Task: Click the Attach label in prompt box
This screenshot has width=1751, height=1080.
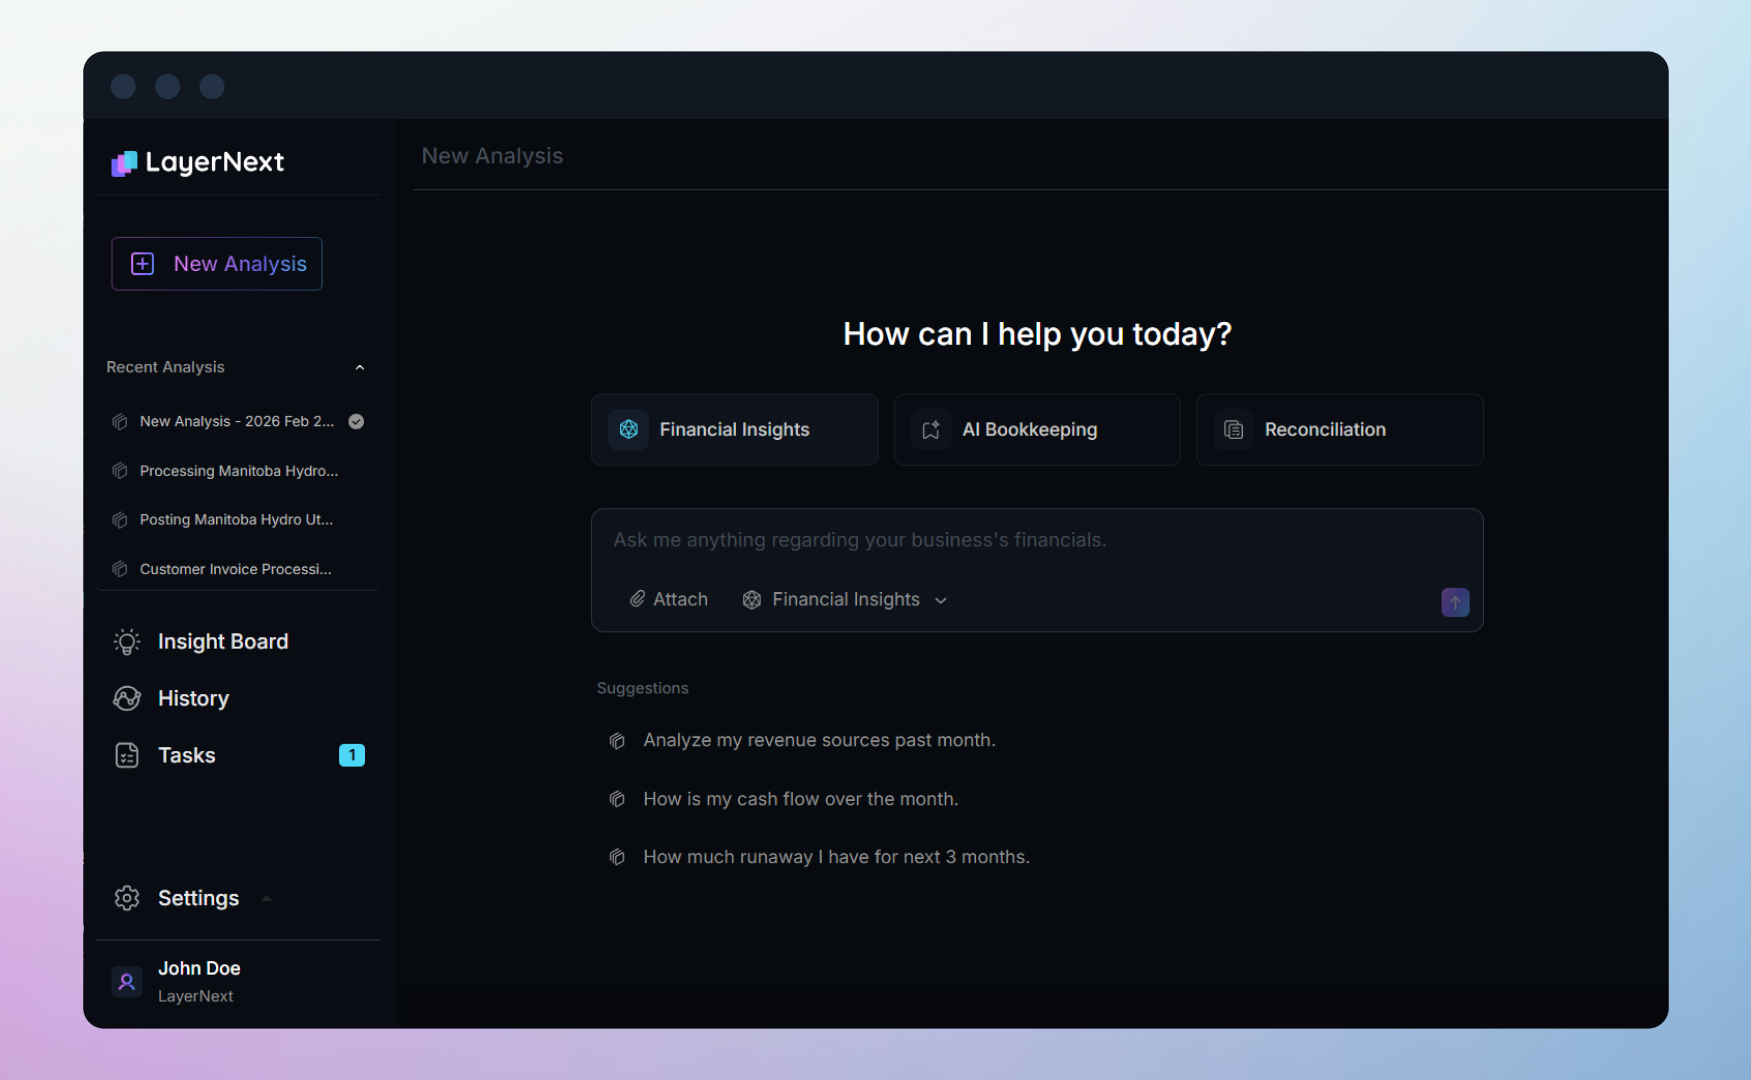Action: click(681, 600)
